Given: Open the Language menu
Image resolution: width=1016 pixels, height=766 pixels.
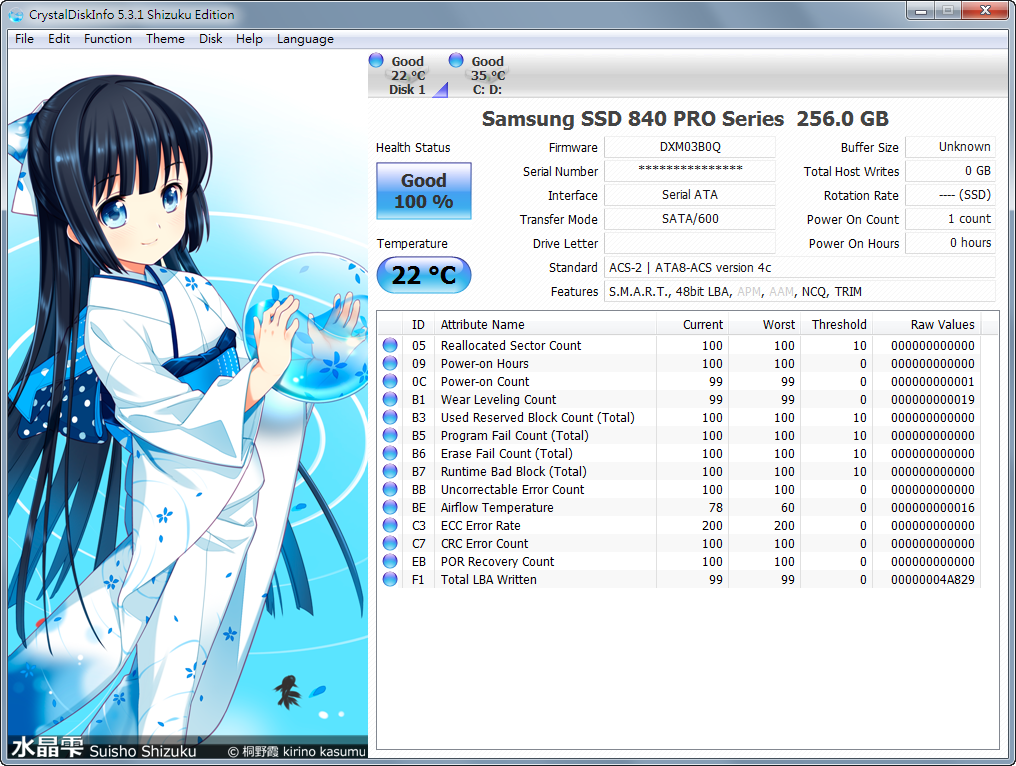Looking at the screenshot, I should click(305, 39).
